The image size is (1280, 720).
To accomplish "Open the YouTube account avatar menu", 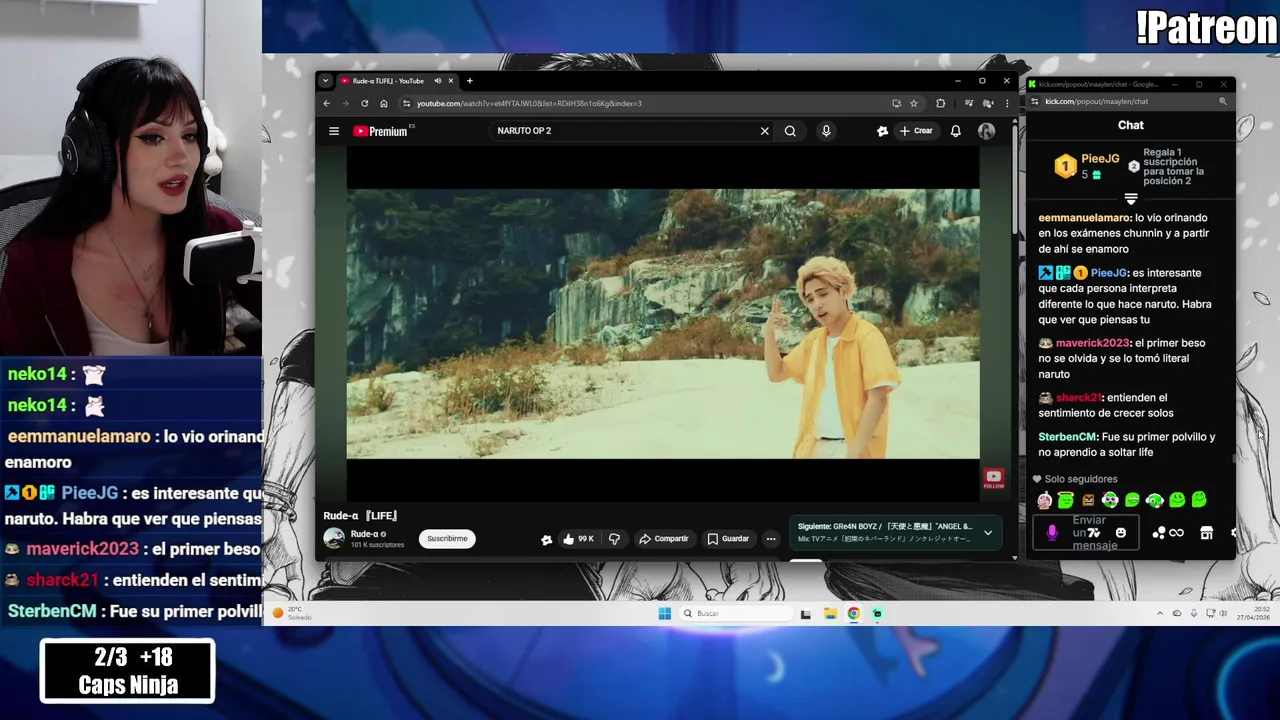I will click(986, 131).
